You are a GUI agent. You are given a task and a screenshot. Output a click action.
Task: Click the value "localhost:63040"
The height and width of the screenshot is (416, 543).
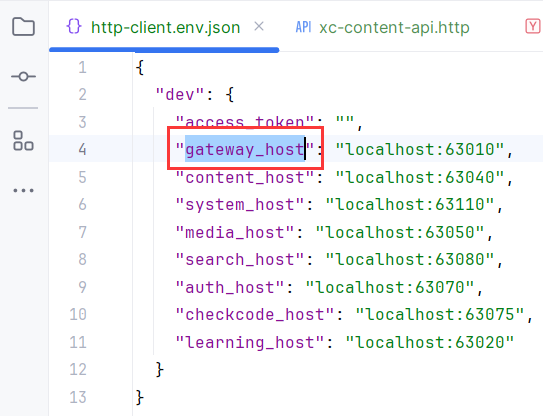click(x=420, y=177)
